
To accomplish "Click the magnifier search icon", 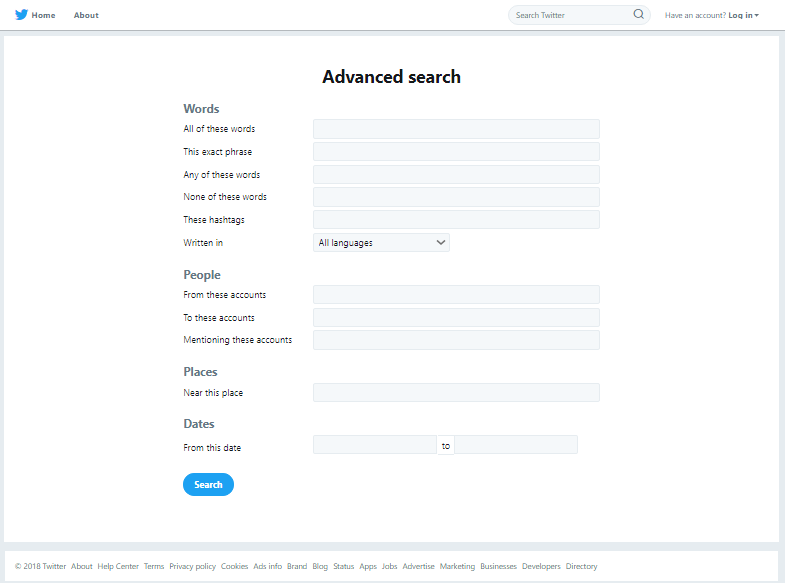I will point(639,15).
